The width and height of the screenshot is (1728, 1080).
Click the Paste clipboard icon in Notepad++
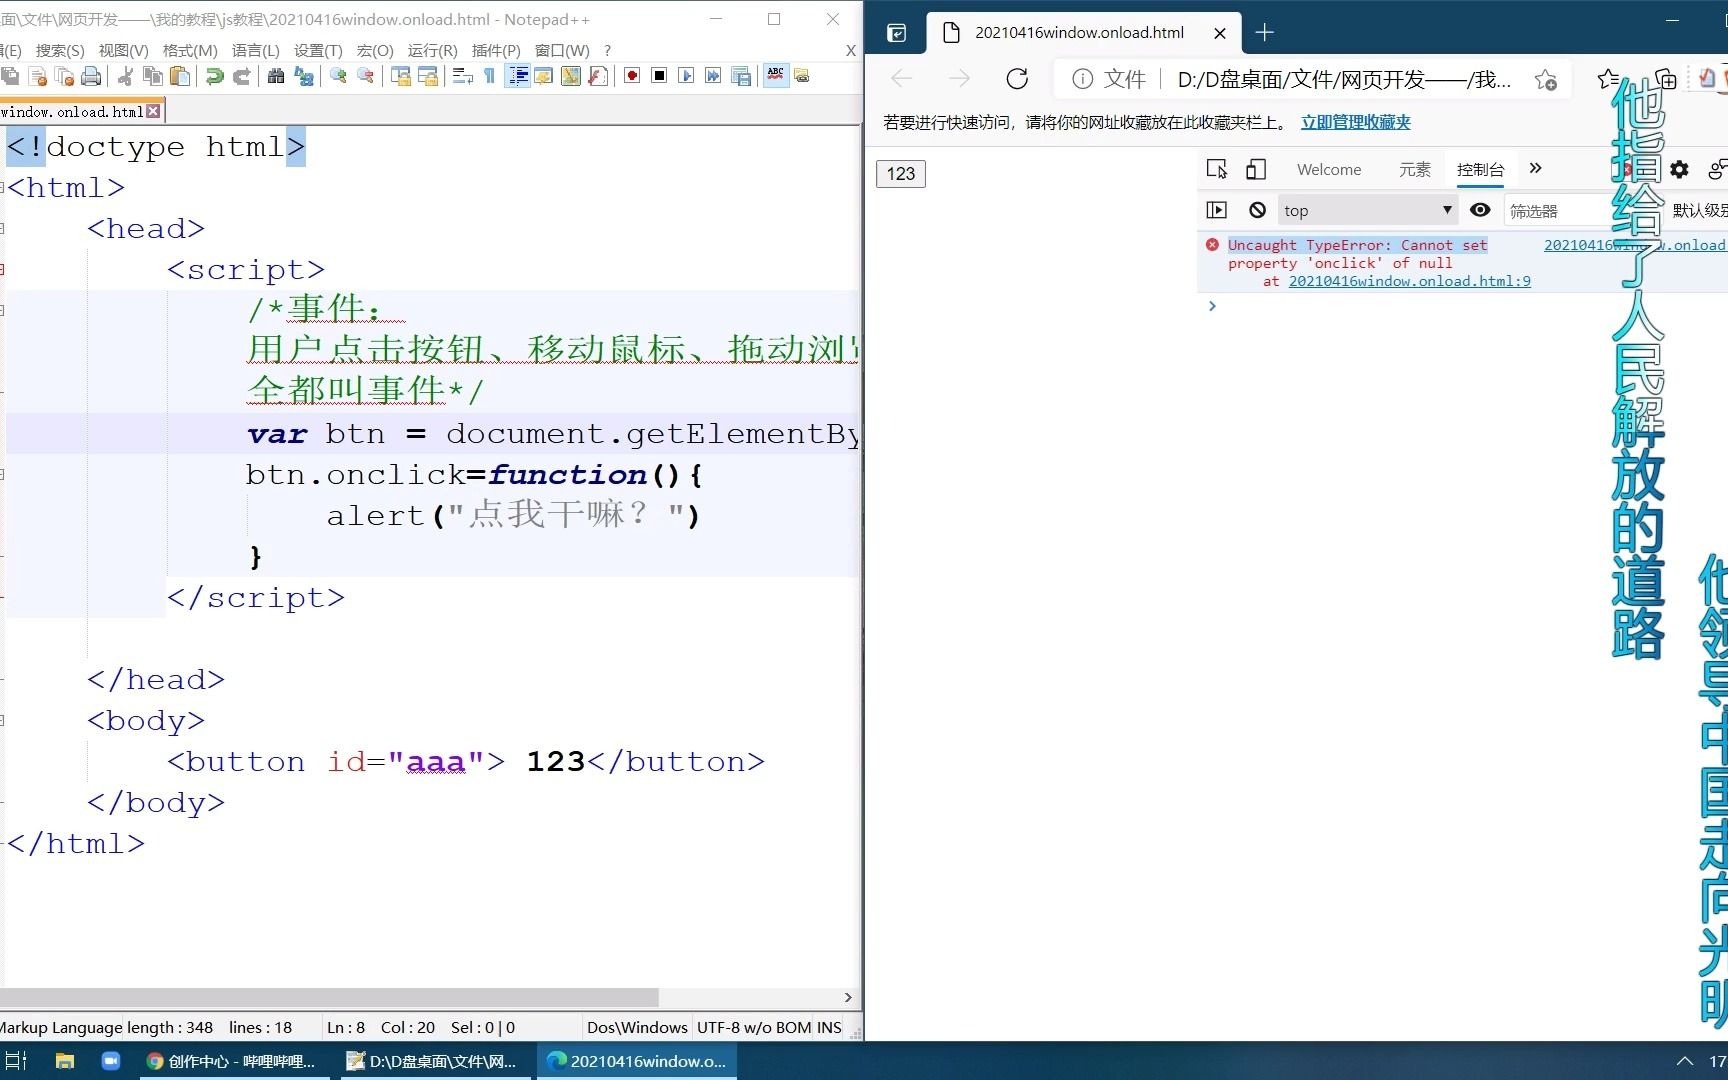click(x=180, y=76)
